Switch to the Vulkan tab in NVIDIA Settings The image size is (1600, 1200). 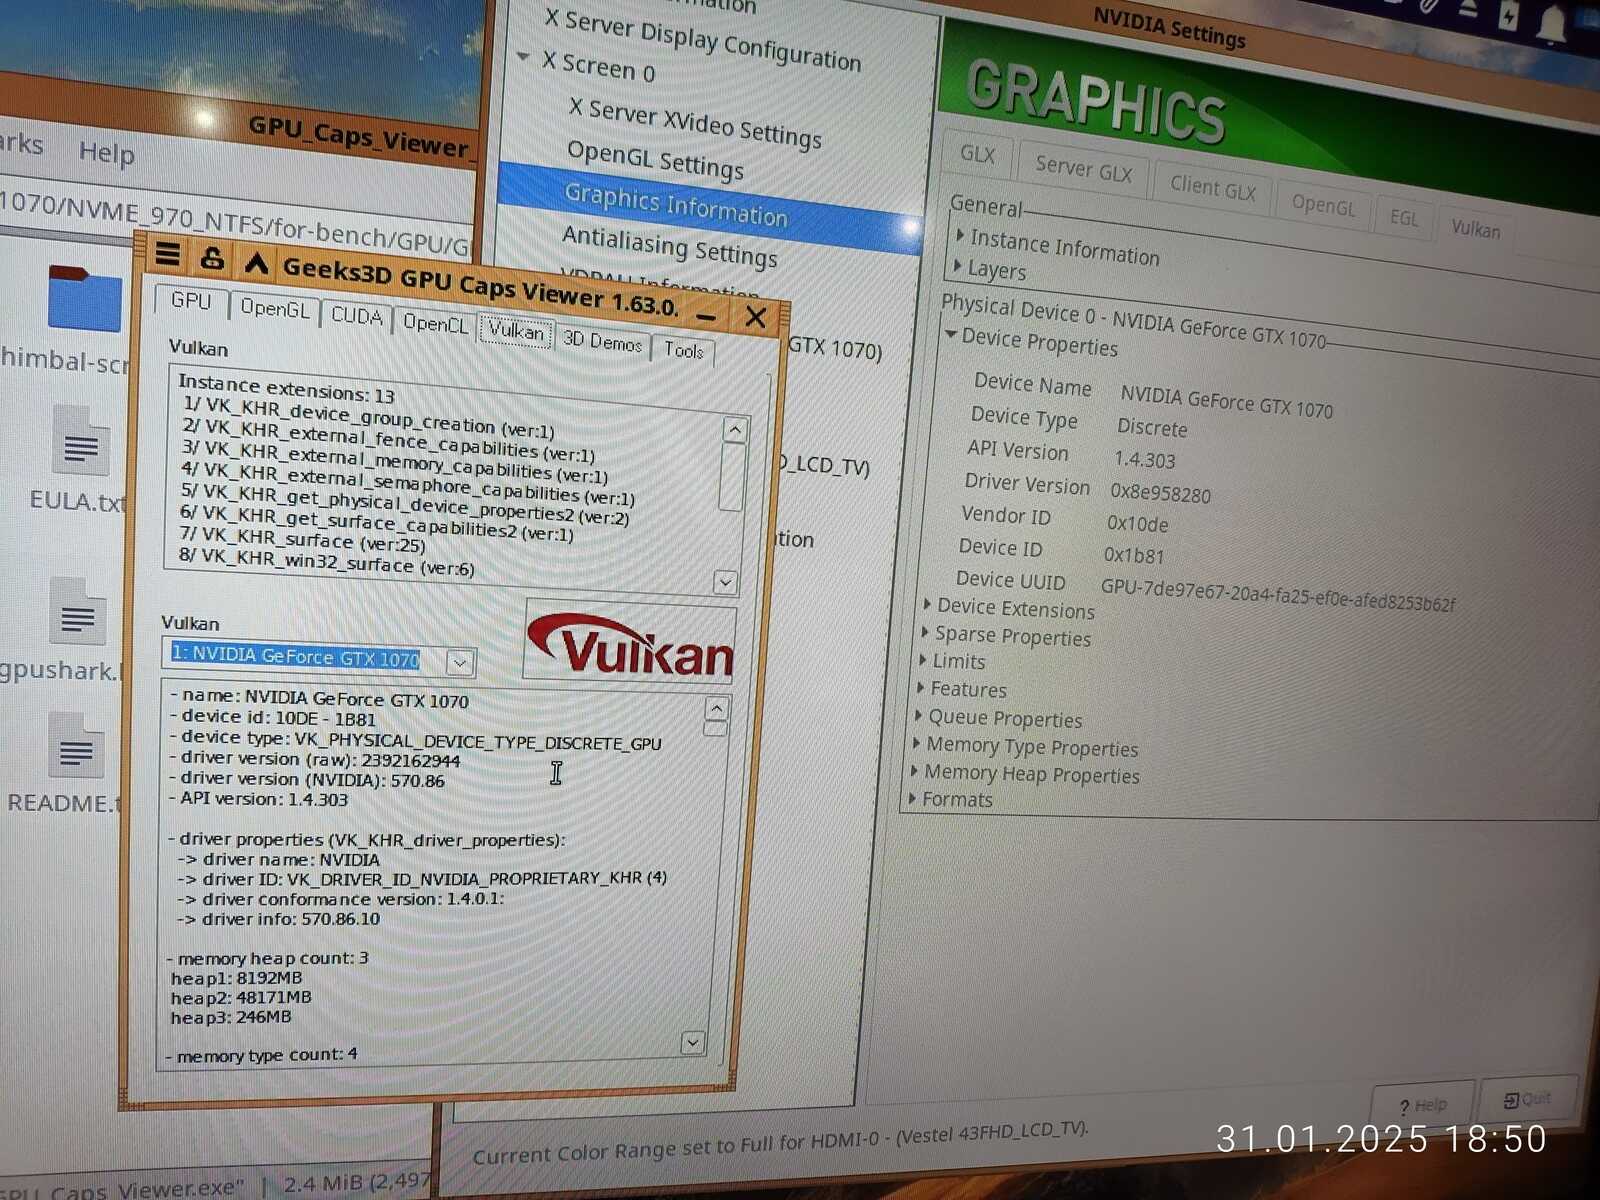1475,229
